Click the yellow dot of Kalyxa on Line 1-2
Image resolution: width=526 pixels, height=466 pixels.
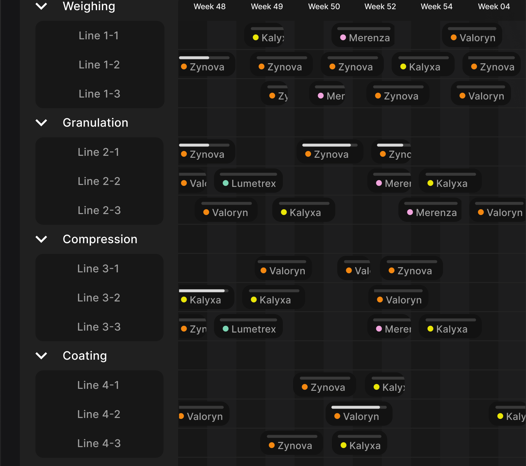[x=403, y=67]
